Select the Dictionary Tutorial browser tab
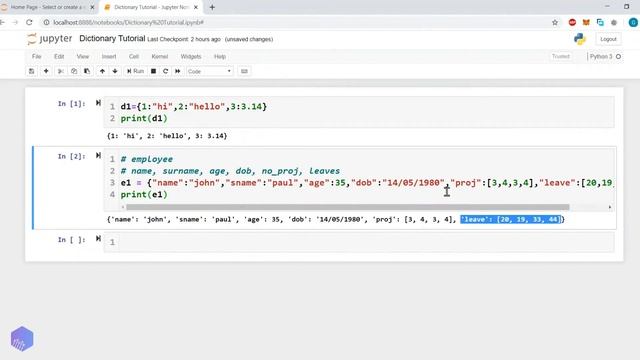This screenshot has height=360, width=640. [150, 7]
